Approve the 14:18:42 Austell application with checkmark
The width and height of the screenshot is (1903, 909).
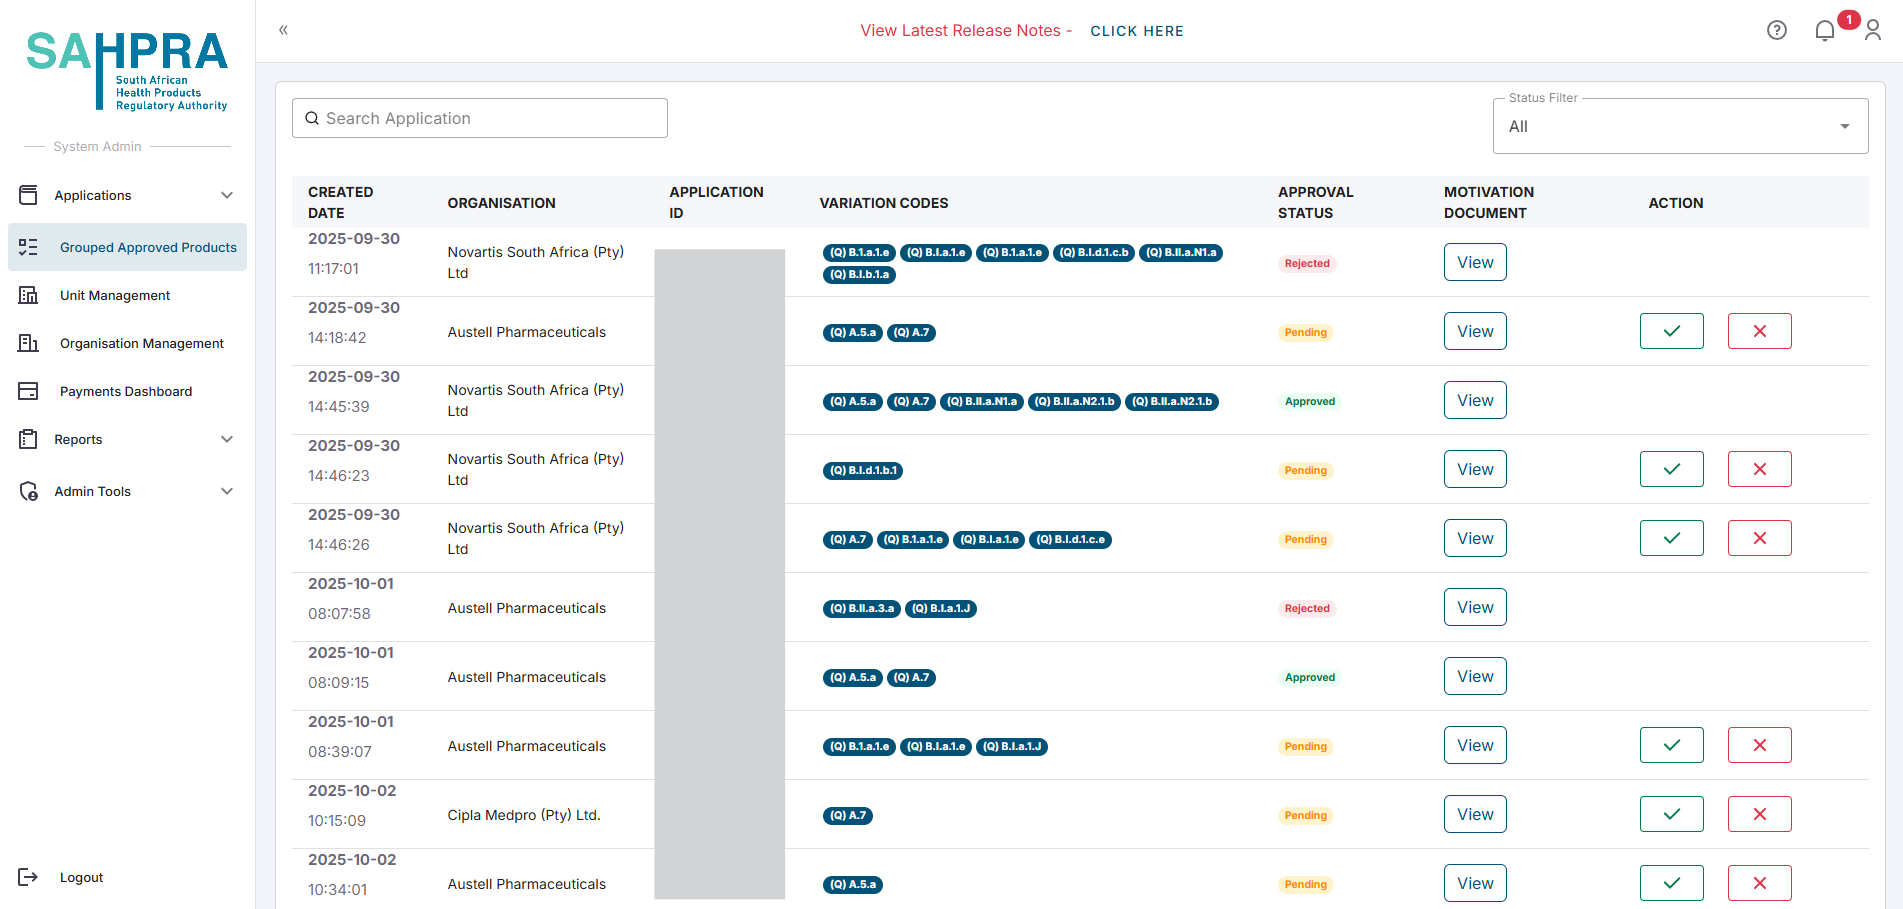1671,331
